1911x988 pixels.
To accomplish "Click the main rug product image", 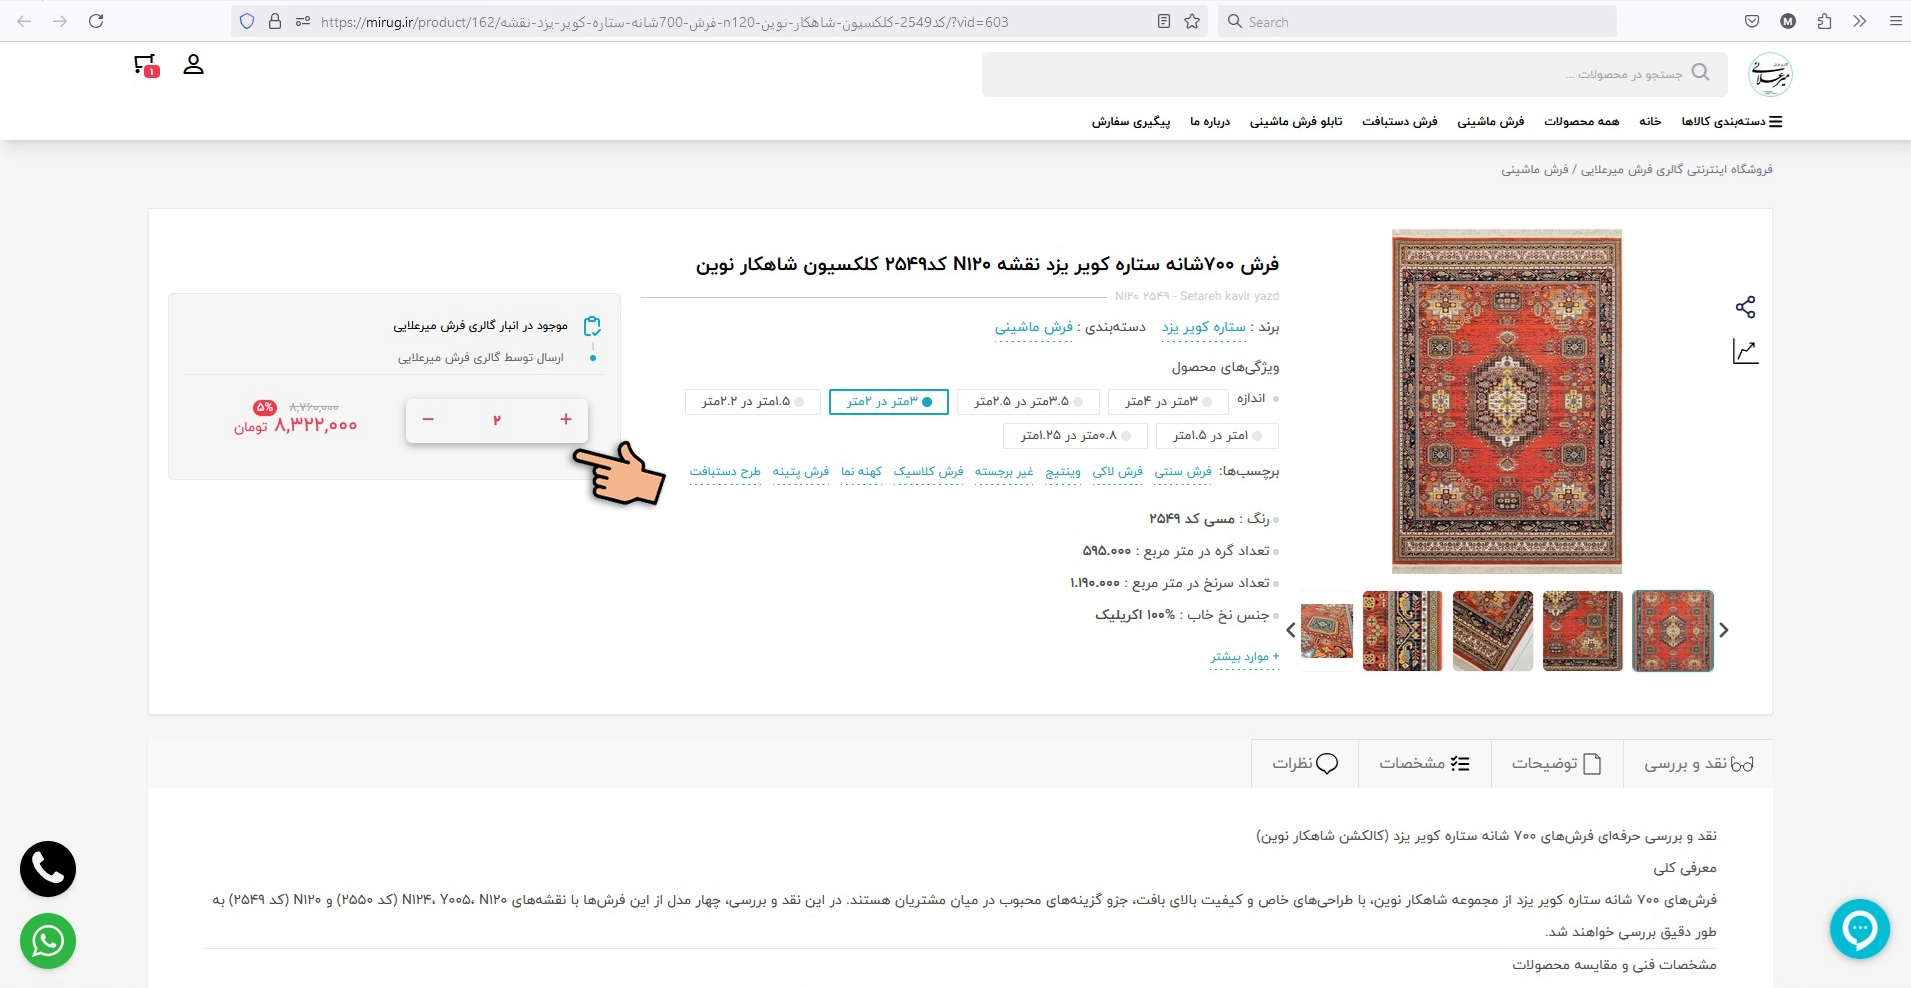I will pyautogui.click(x=1507, y=402).
